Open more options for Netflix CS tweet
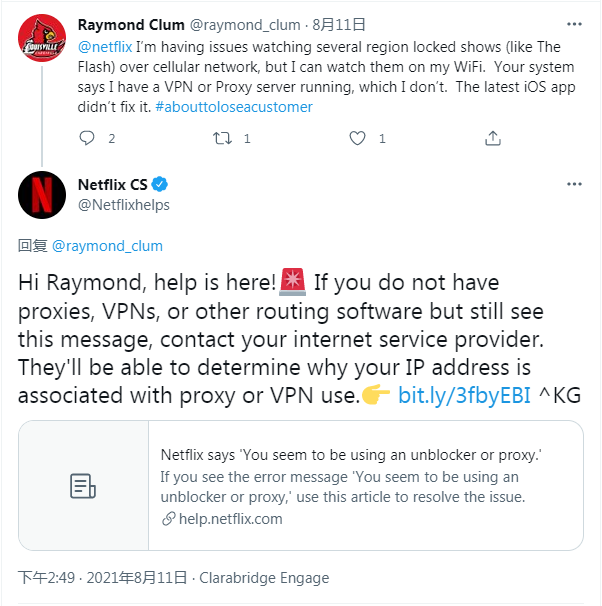602x606 pixels. pyautogui.click(x=573, y=185)
